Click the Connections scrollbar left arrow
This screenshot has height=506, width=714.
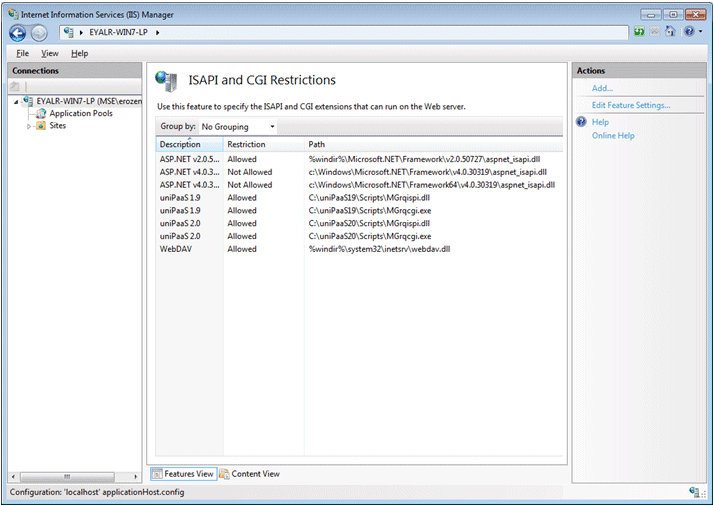(x=13, y=477)
